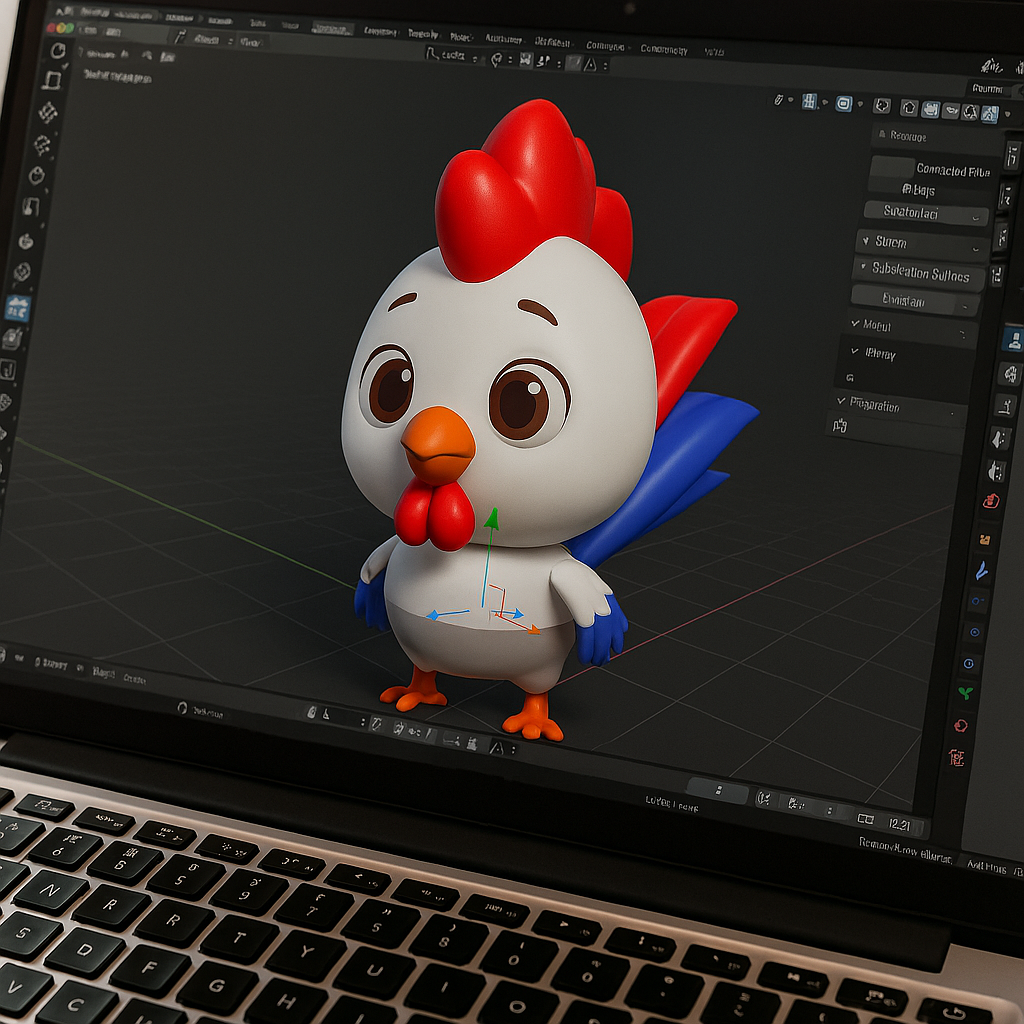The height and width of the screenshot is (1024, 1024).
Task: Click the triangle icon in the bottom toolbar
Action: (496, 748)
